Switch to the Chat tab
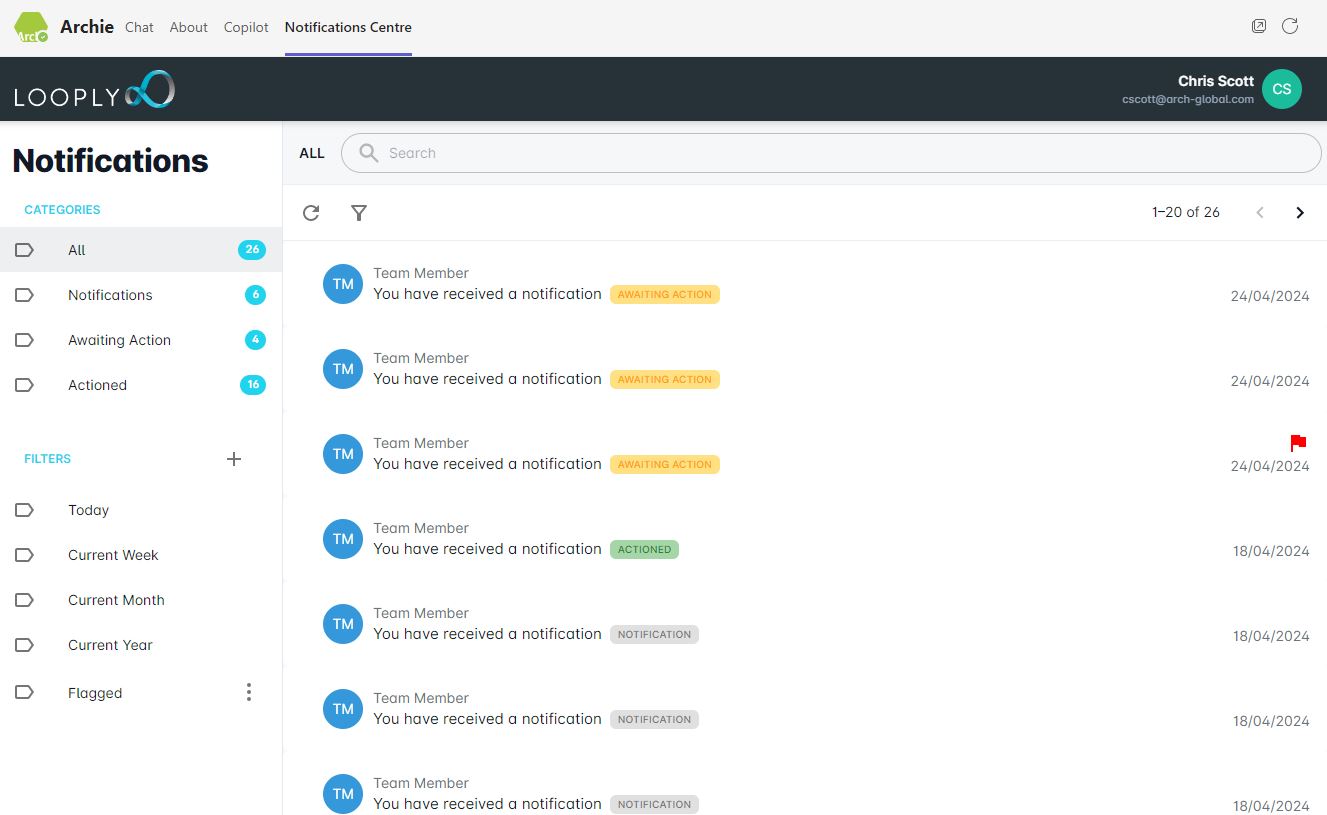The image size is (1327, 815). coord(139,27)
